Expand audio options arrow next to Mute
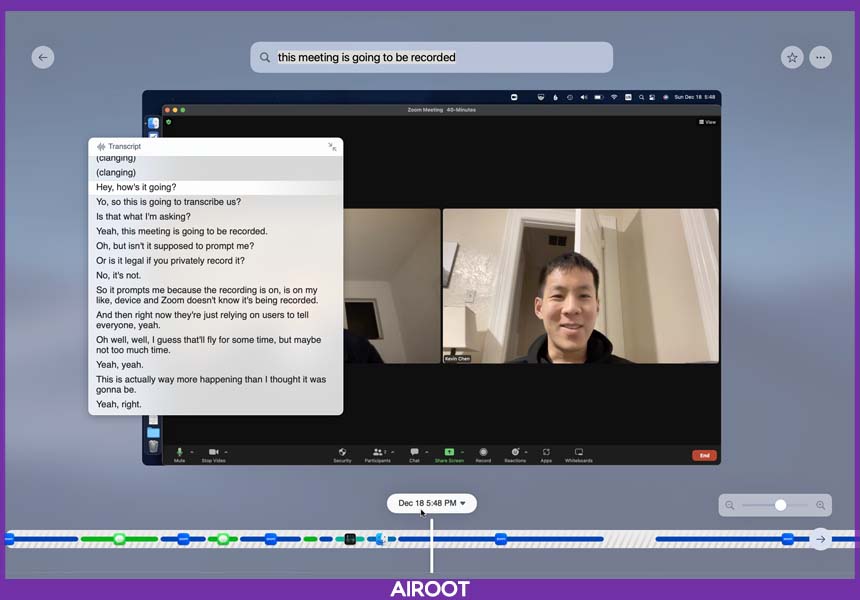Viewport: 860px width, 600px height. pyautogui.click(x=191, y=452)
